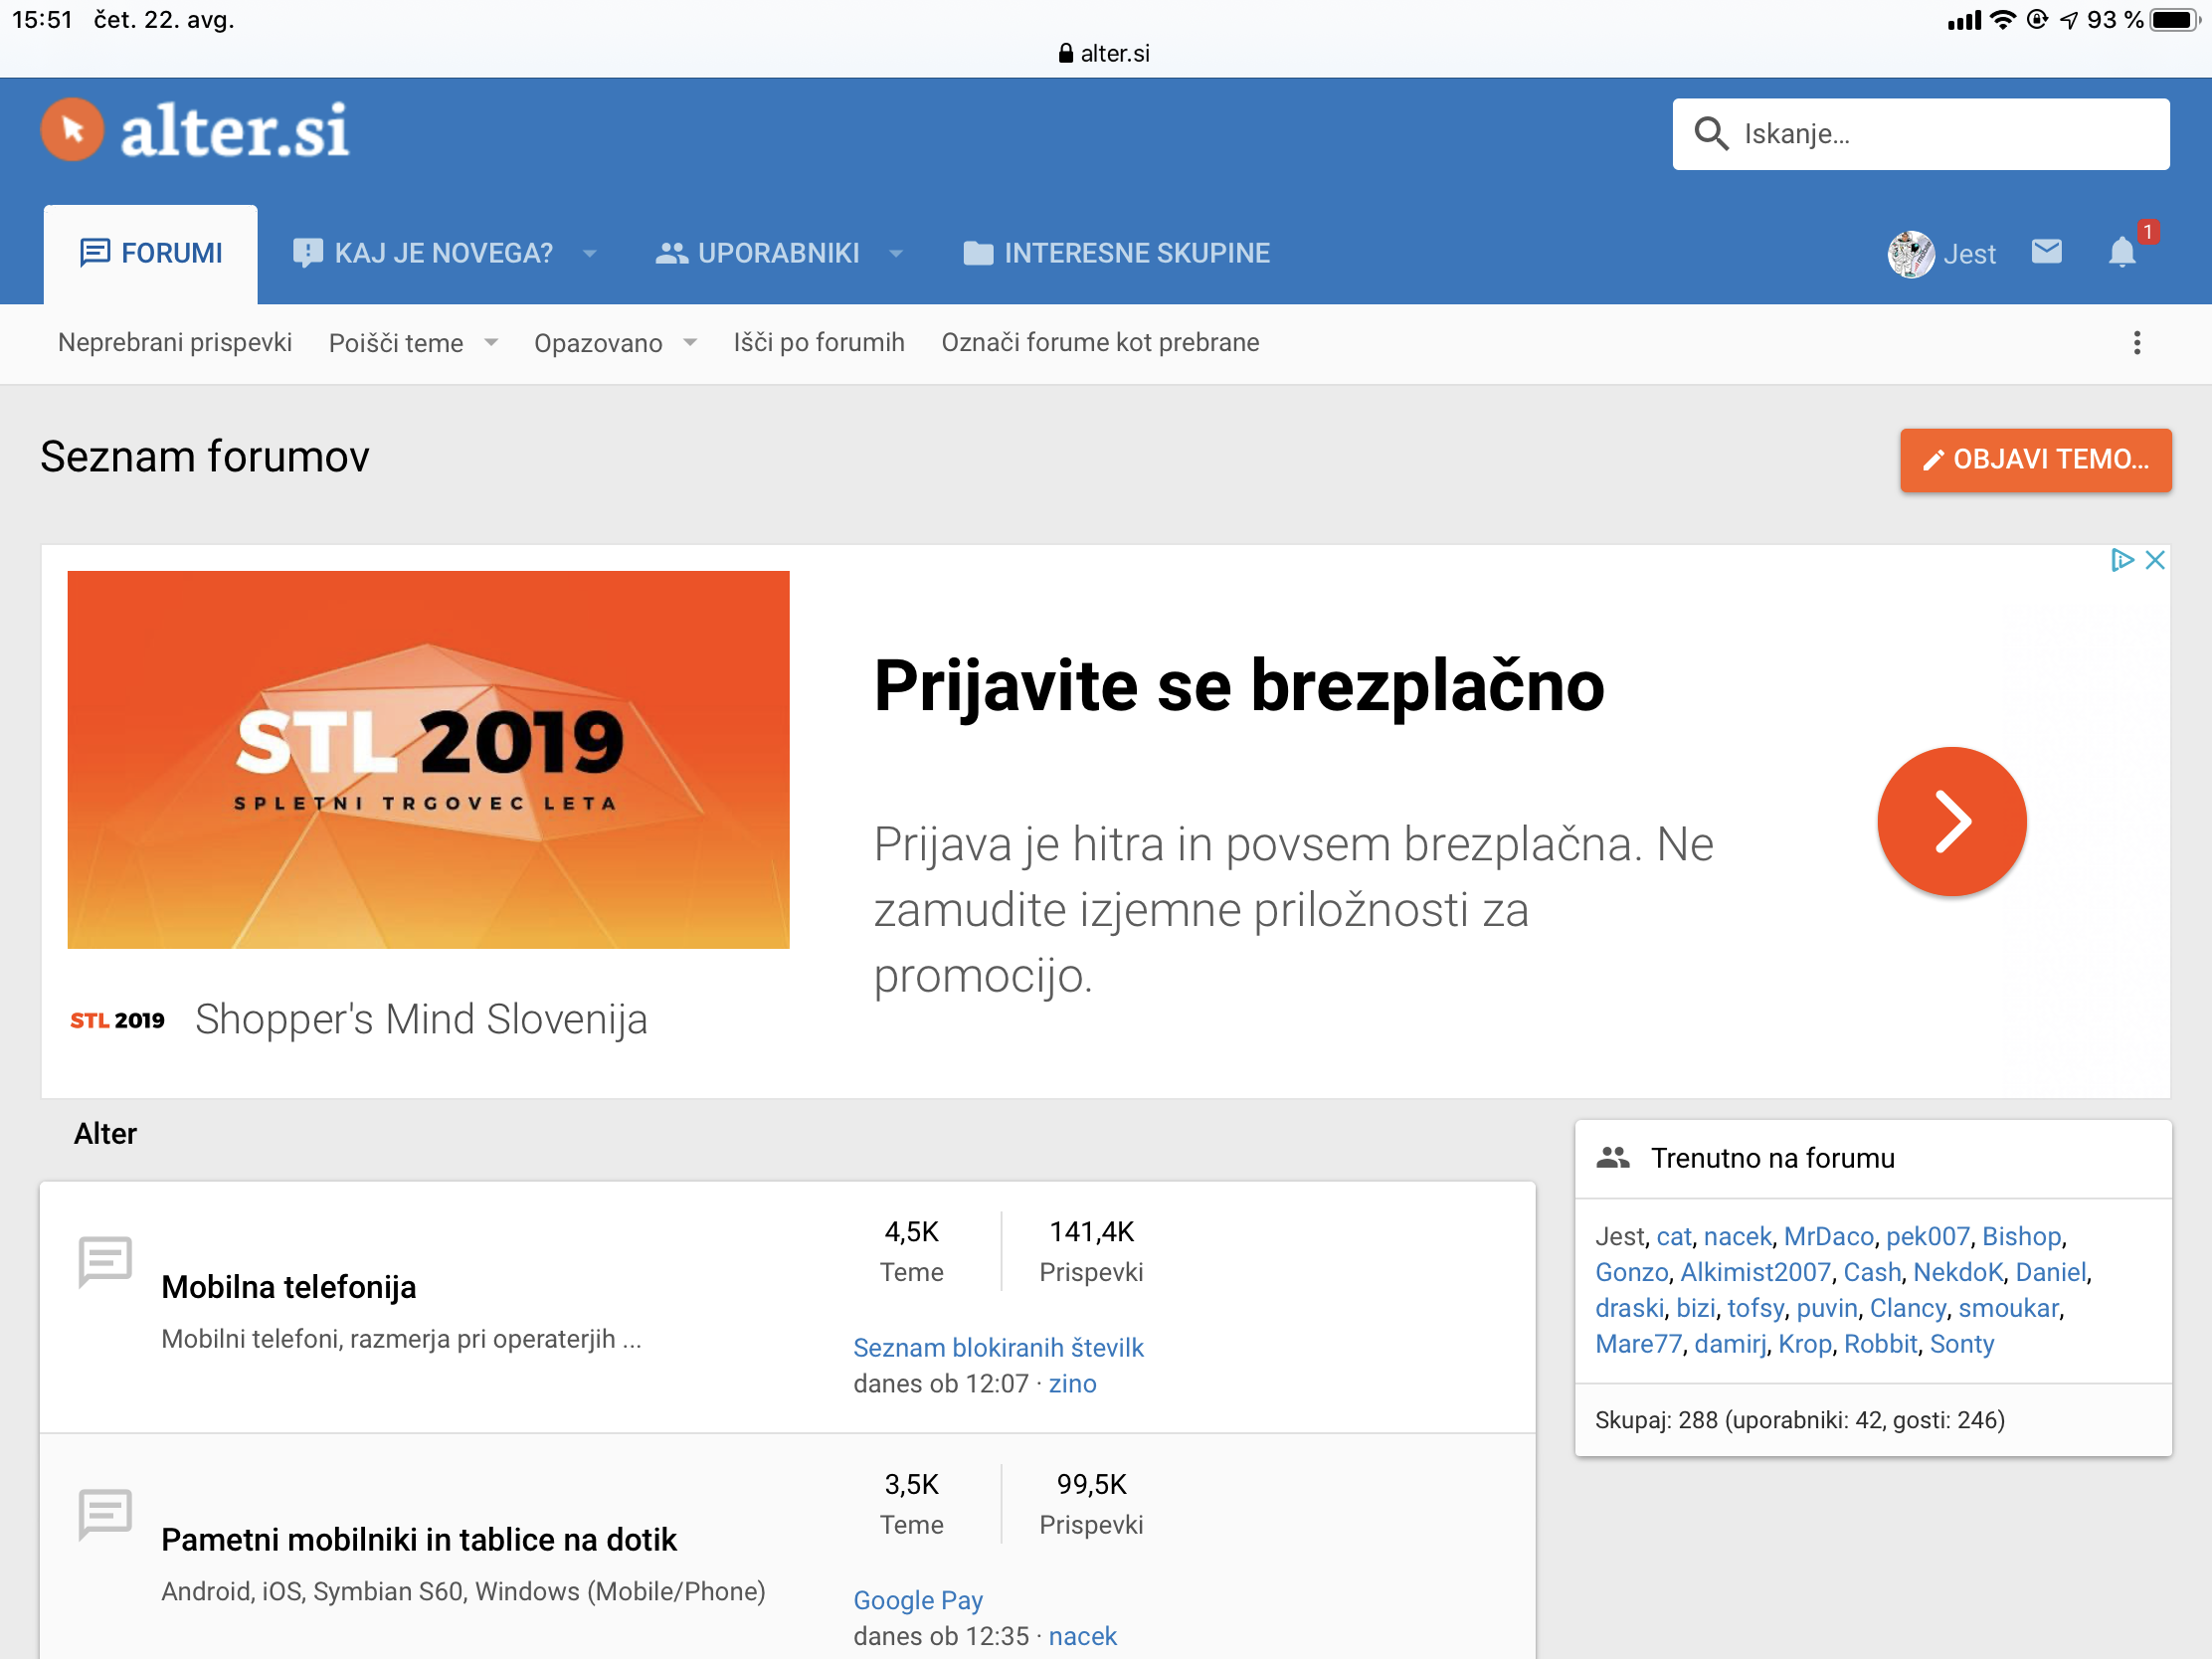Close the ad with the X icon
Image resolution: width=2212 pixels, height=1659 pixels.
2154,559
